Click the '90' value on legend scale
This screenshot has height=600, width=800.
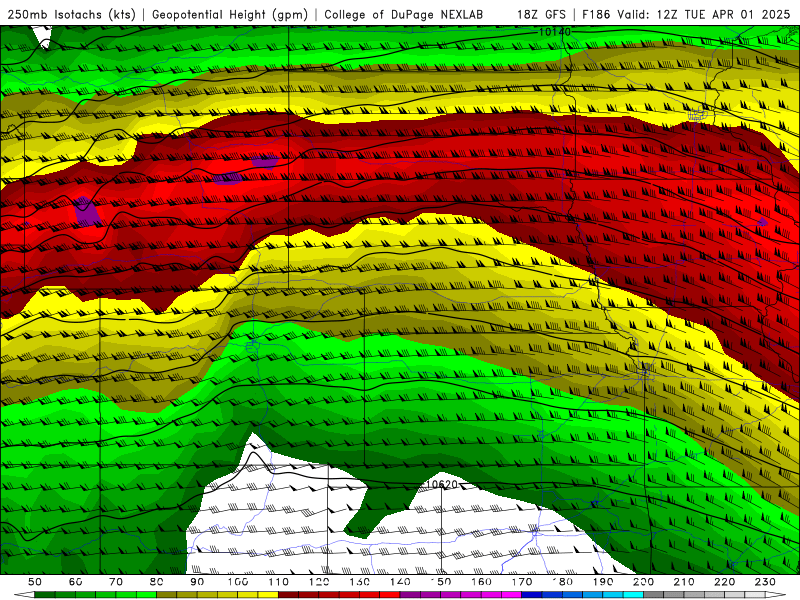[197, 582]
